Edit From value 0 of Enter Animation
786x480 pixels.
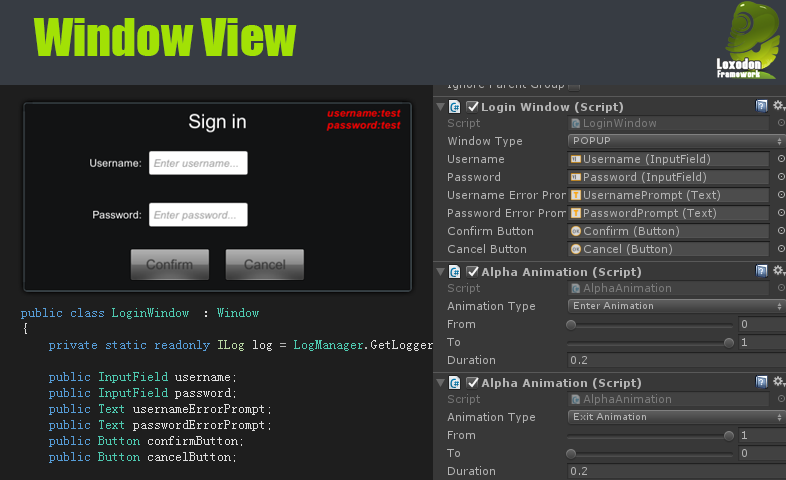click(x=762, y=324)
